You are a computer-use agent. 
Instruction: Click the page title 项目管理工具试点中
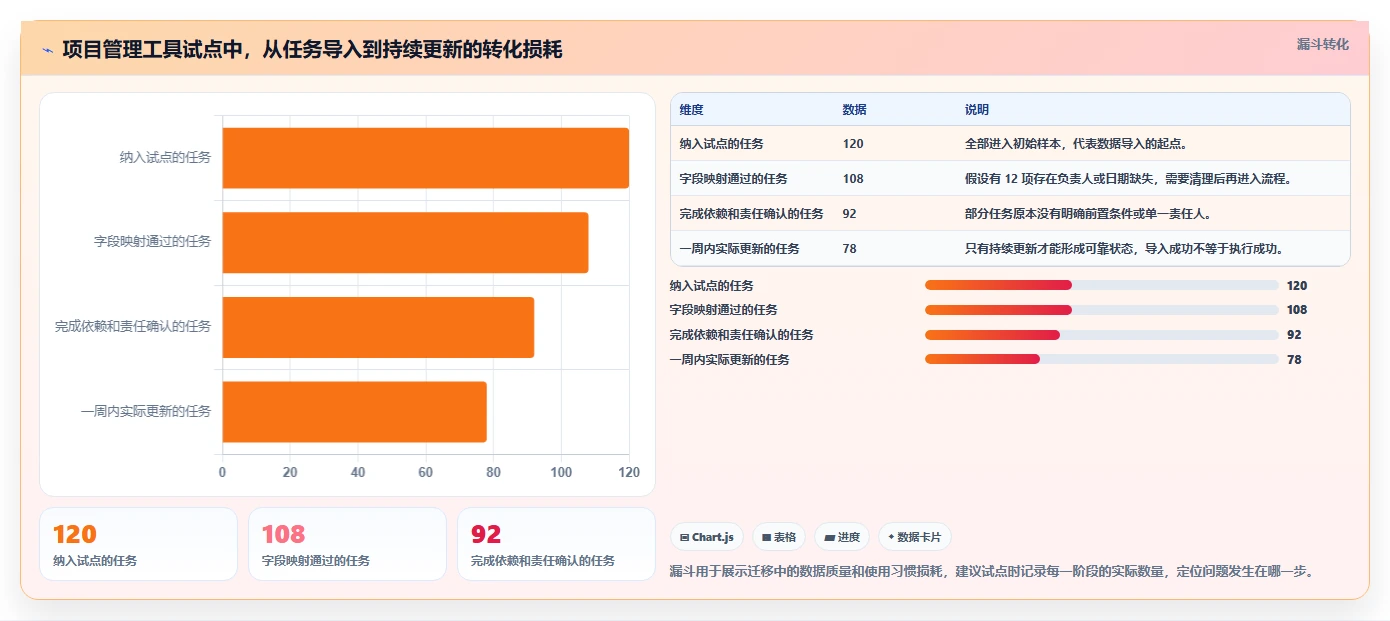pyautogui.click(x=312, y=49)
